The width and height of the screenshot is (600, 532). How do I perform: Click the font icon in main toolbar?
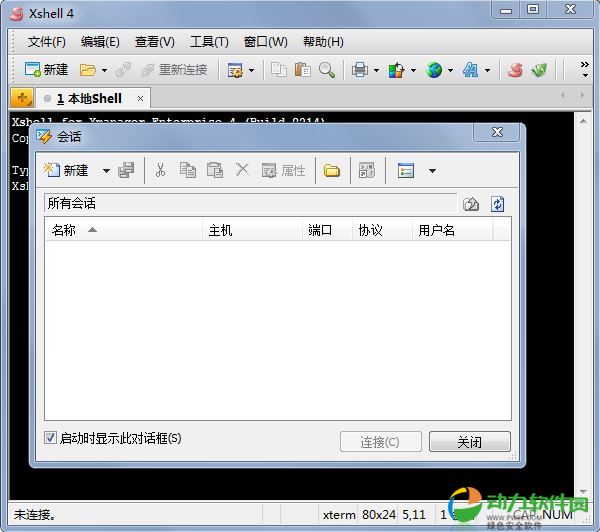[x=470, y=70]
